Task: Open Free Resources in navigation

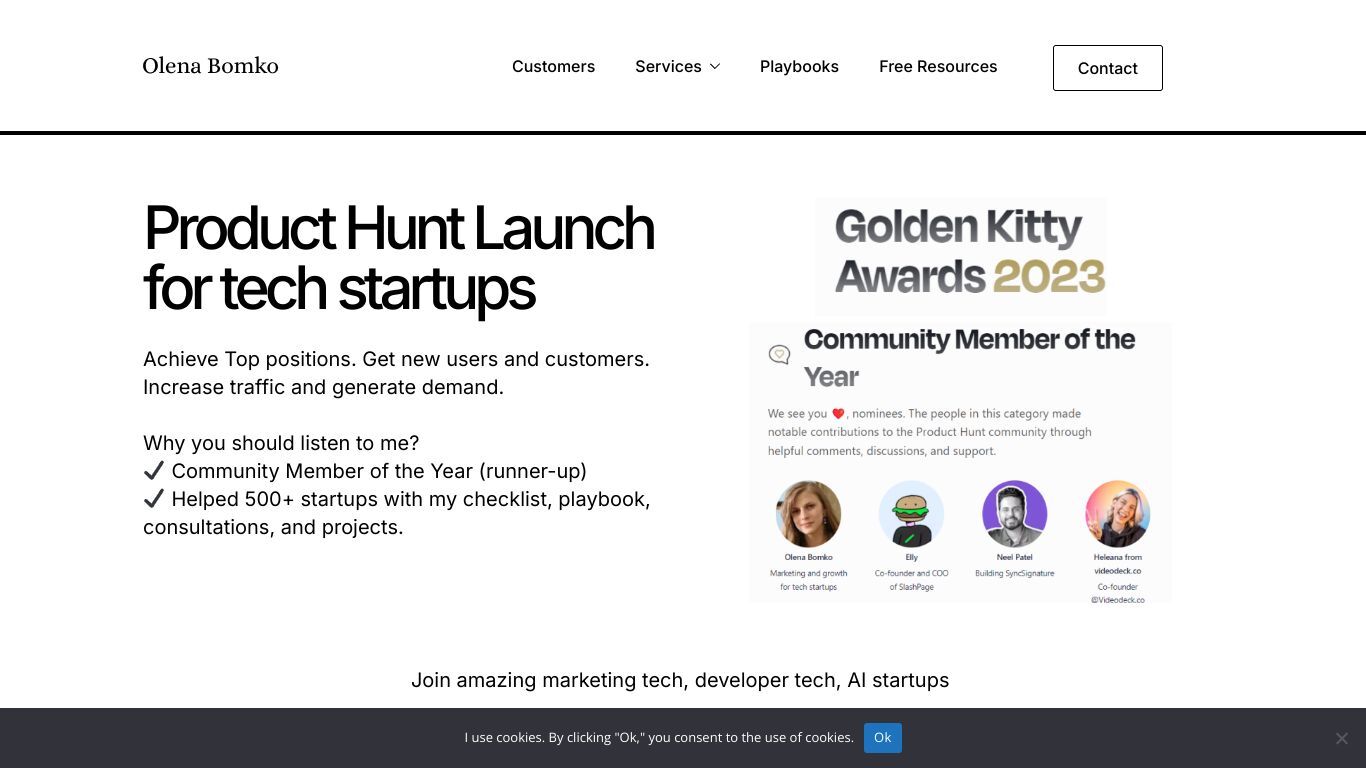Action: (x=938, y=66)
